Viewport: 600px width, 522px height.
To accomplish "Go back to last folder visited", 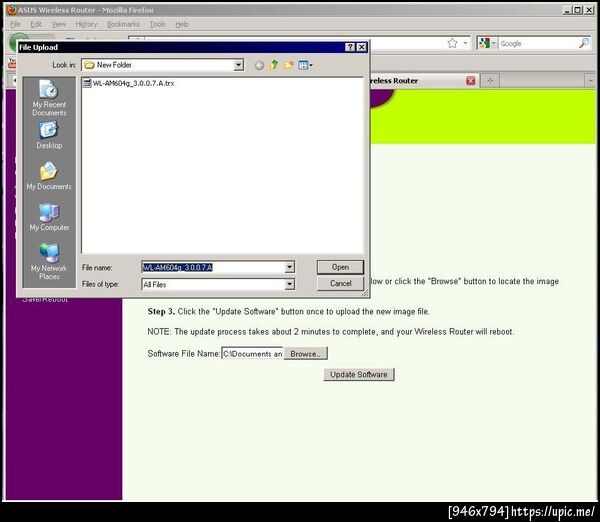I will coord(259,65).
